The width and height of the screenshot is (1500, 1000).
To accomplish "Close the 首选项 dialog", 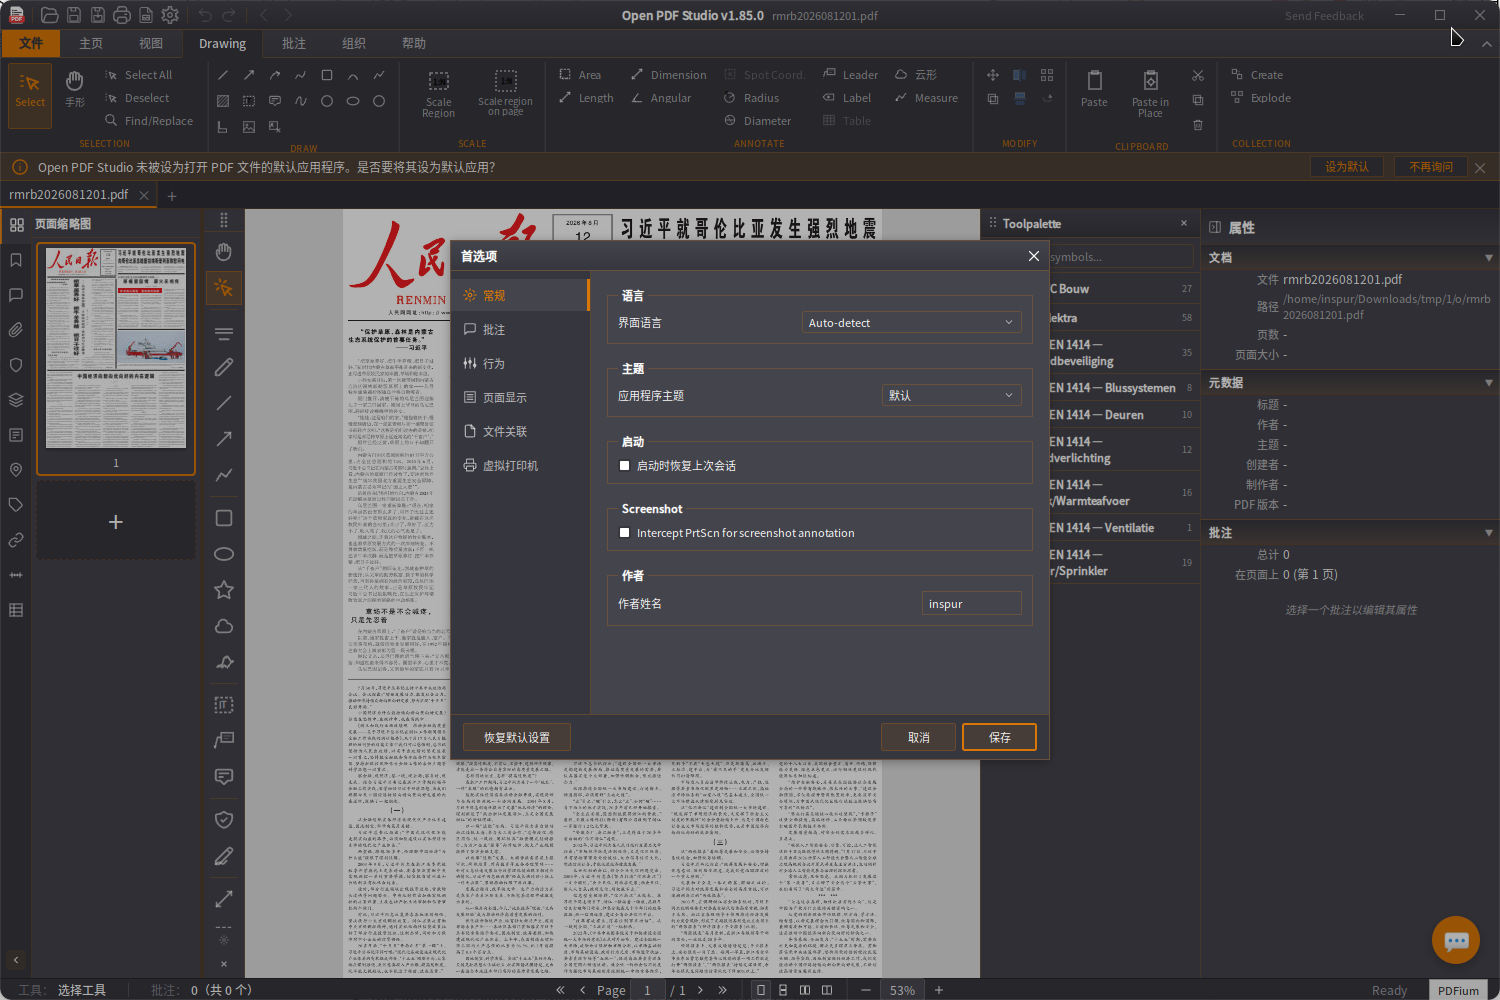I will [1034, 256].
